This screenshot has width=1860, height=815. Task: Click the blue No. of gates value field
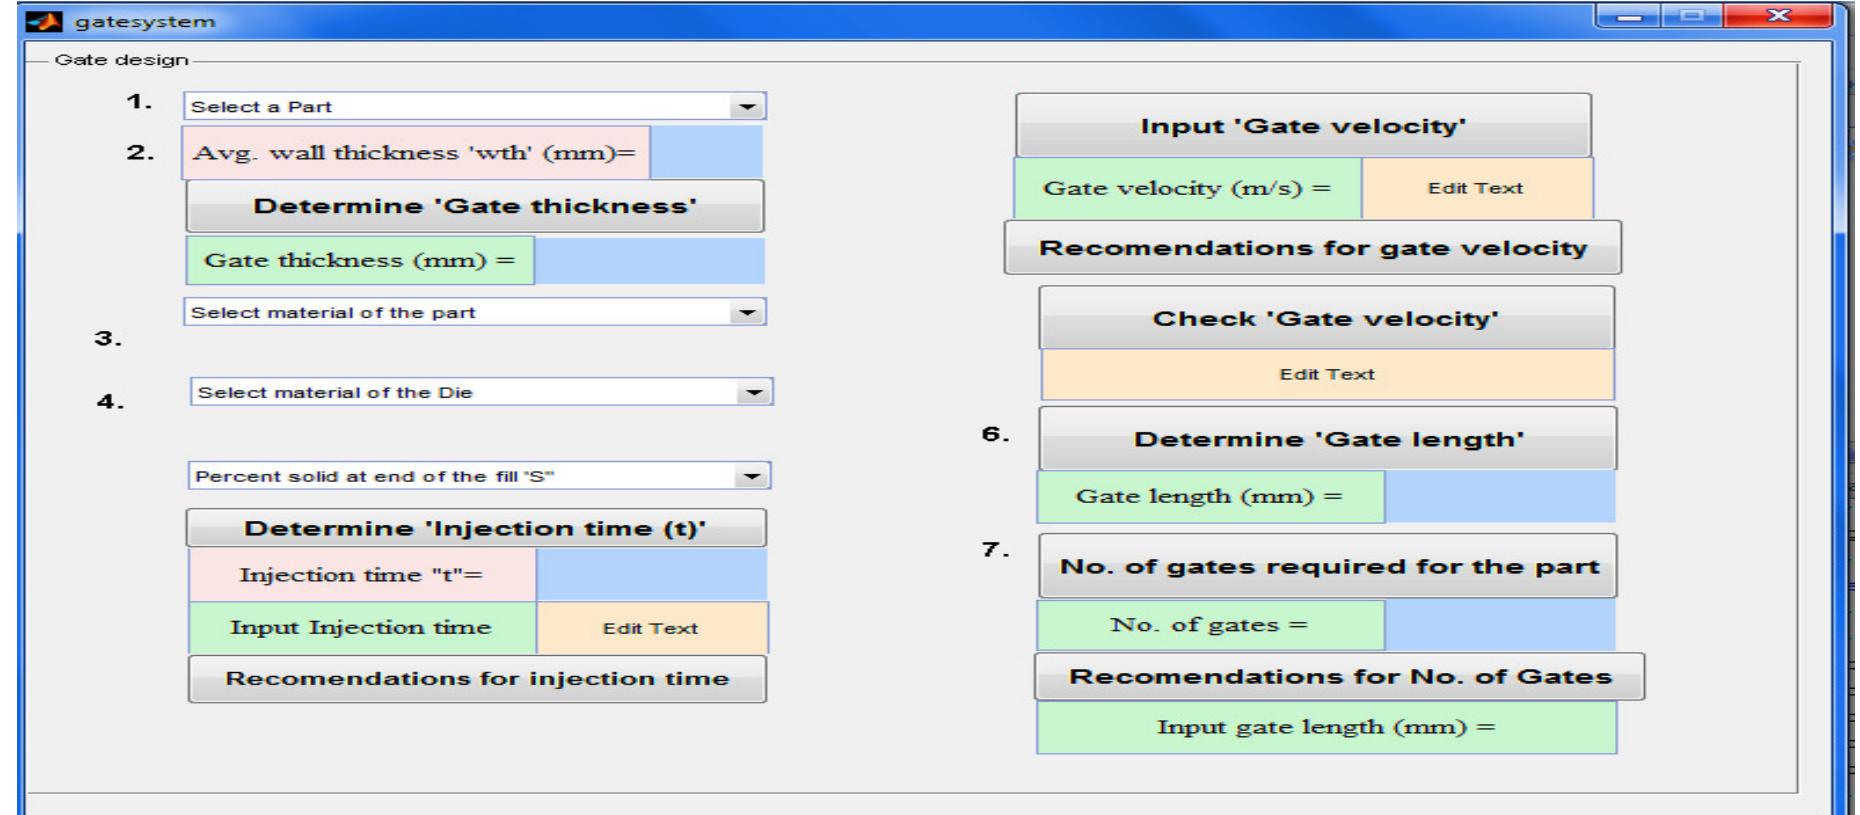tap(1499, 625)
